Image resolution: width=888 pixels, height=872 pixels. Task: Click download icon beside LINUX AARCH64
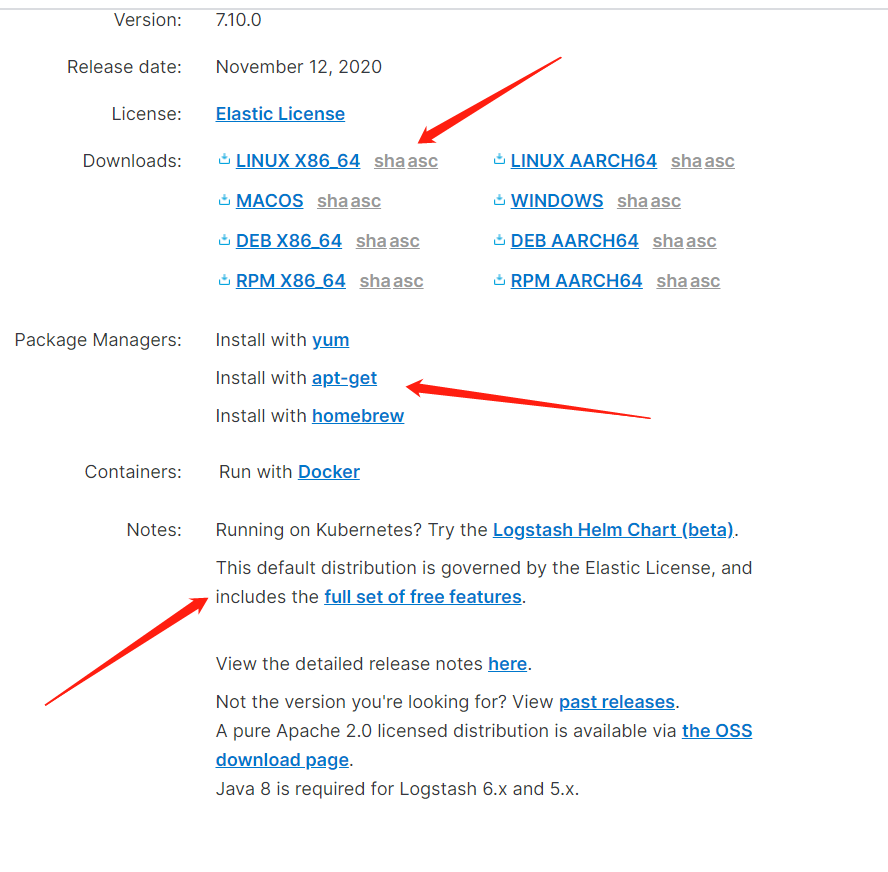coord(499,160)
